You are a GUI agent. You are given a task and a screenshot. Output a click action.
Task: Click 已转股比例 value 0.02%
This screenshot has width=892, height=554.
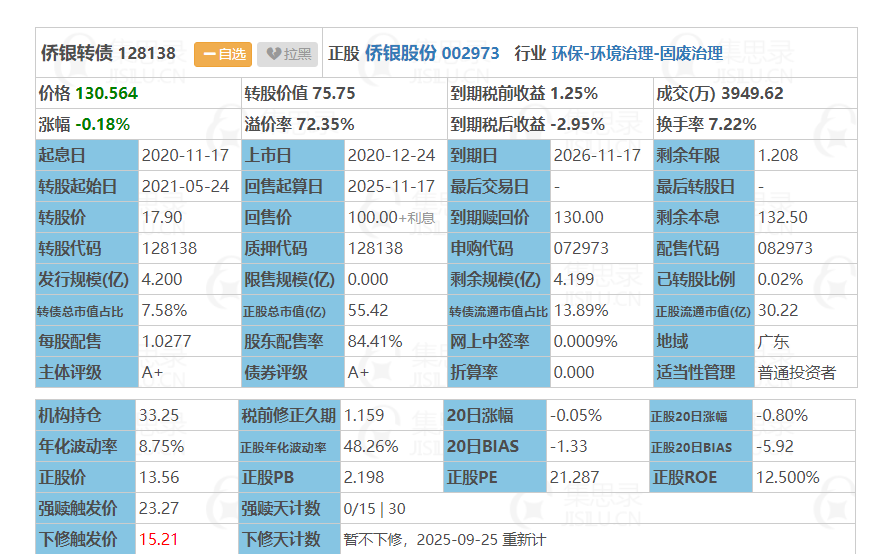point(780,279)
